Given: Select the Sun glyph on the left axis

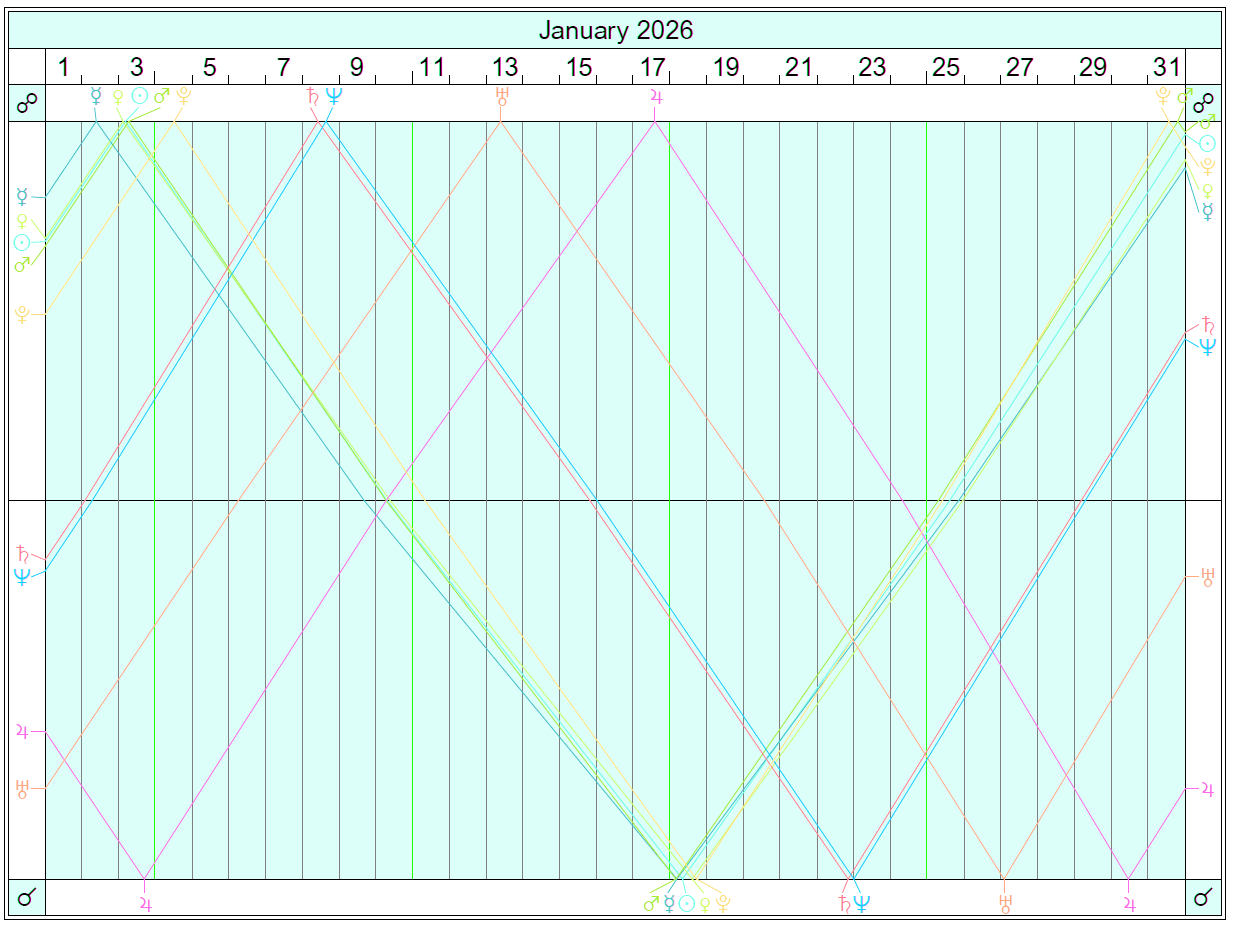Looking at the screenshot, I should (22, 242).
